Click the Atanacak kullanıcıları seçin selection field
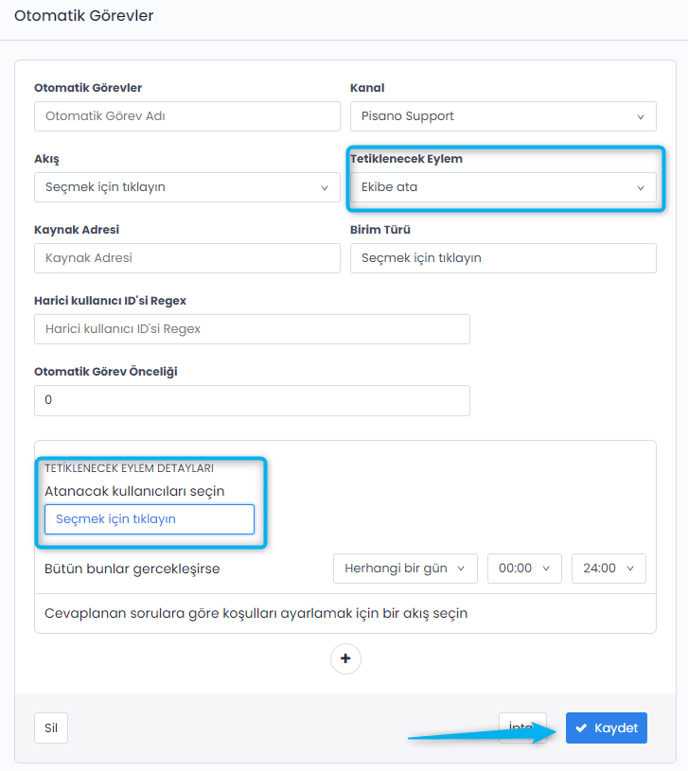 tap(149, 519)
